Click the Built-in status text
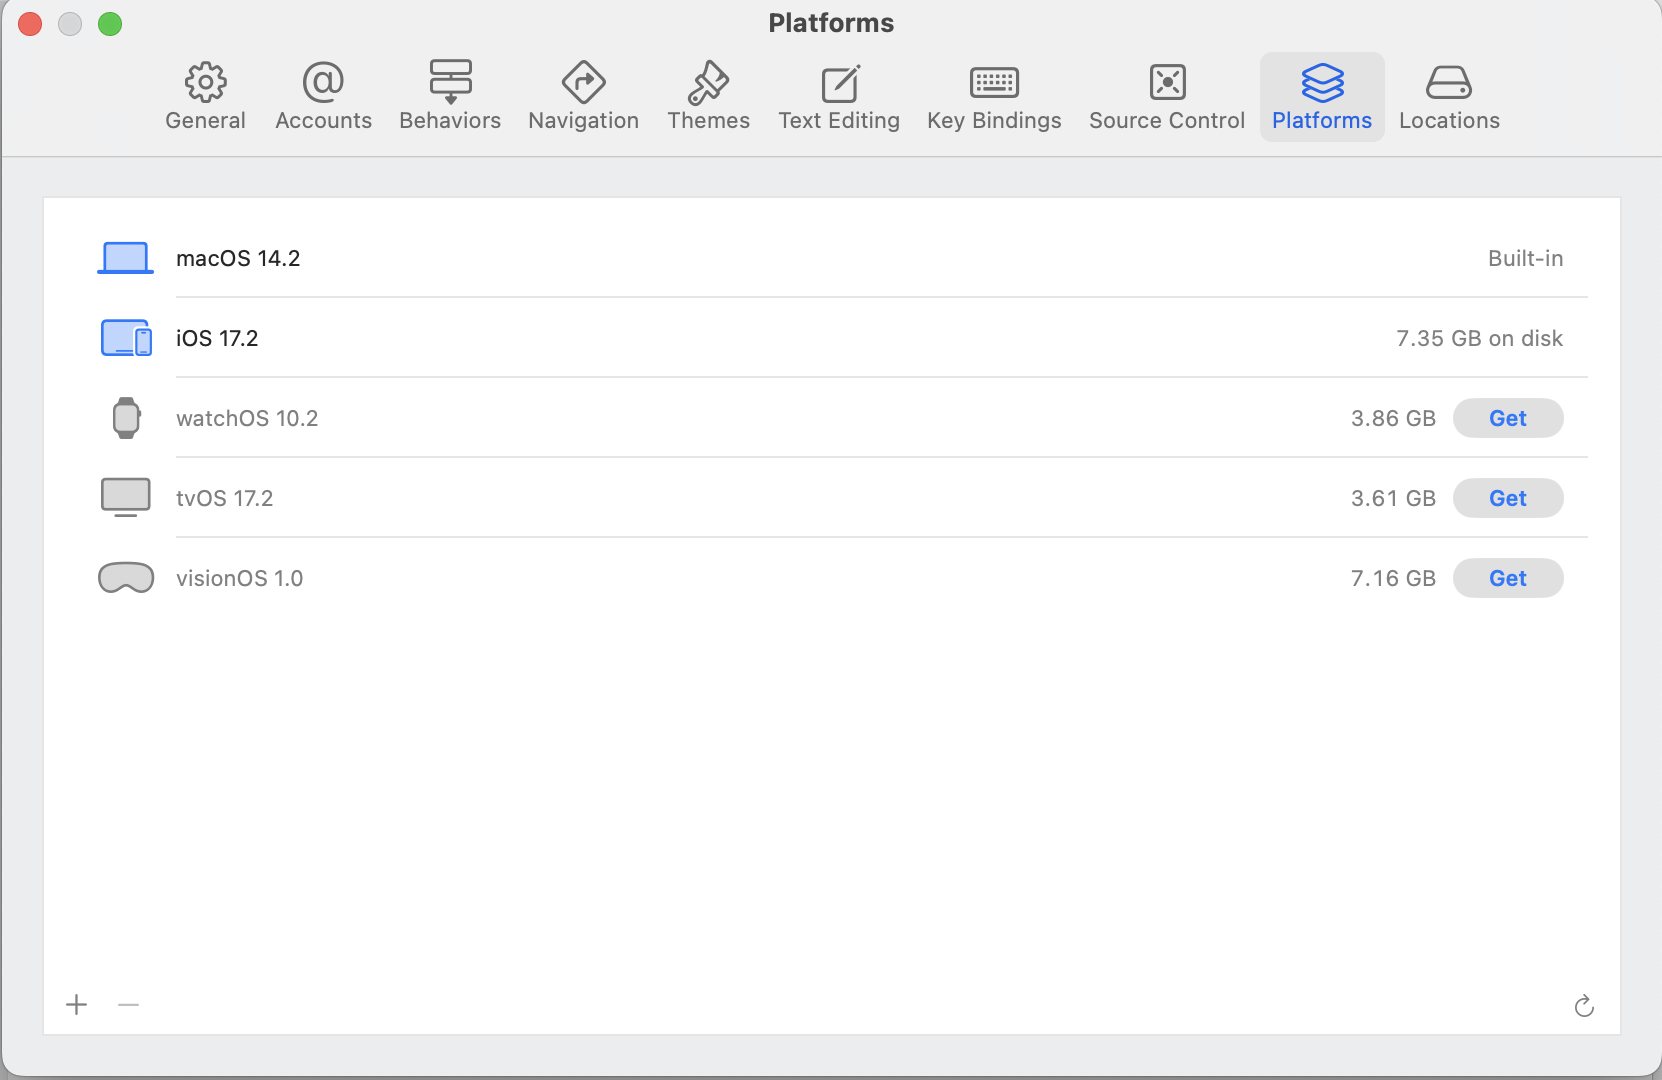The width and height of the screenshot is (1662, 1080). tap(1525, 258)
